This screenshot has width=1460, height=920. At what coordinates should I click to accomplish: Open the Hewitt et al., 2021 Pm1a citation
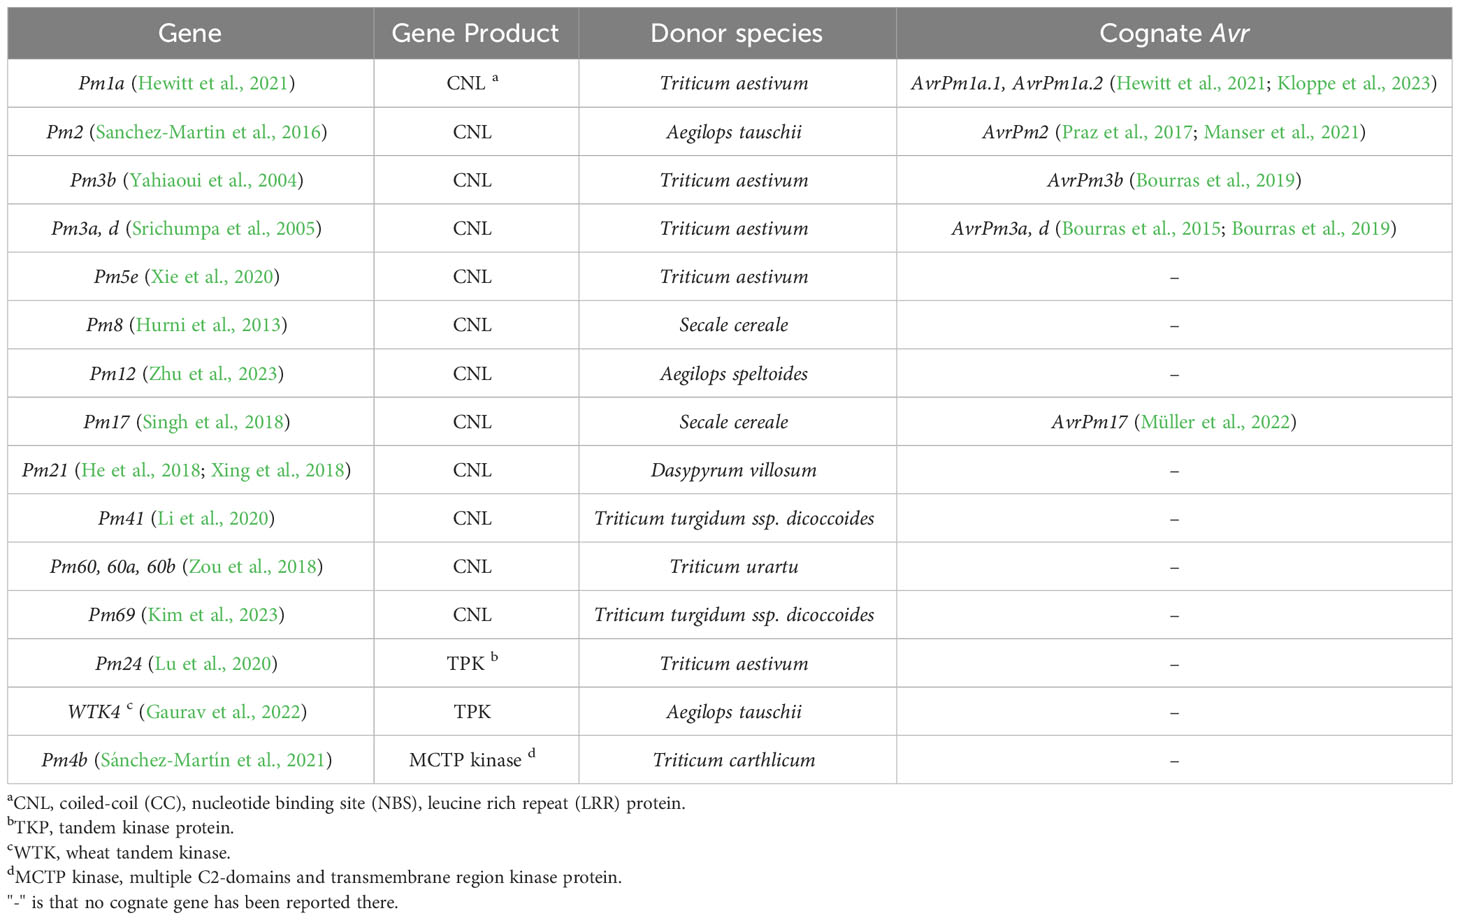[213, 84]
